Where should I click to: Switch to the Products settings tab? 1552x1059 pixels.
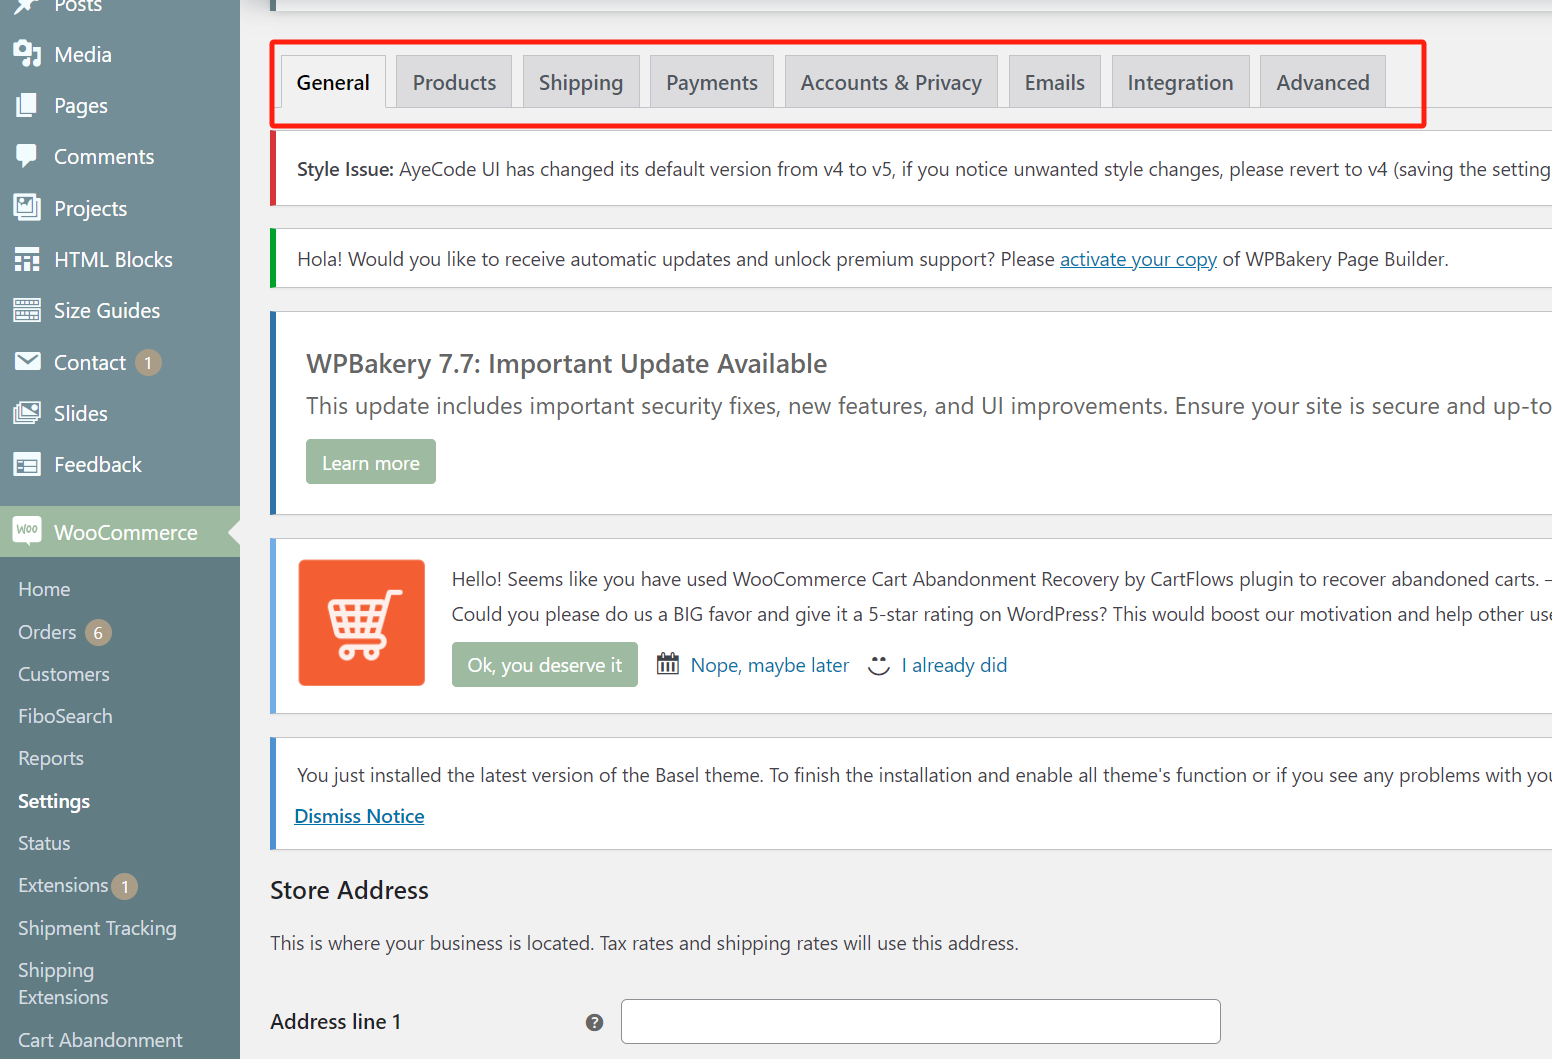click(453, 82)
